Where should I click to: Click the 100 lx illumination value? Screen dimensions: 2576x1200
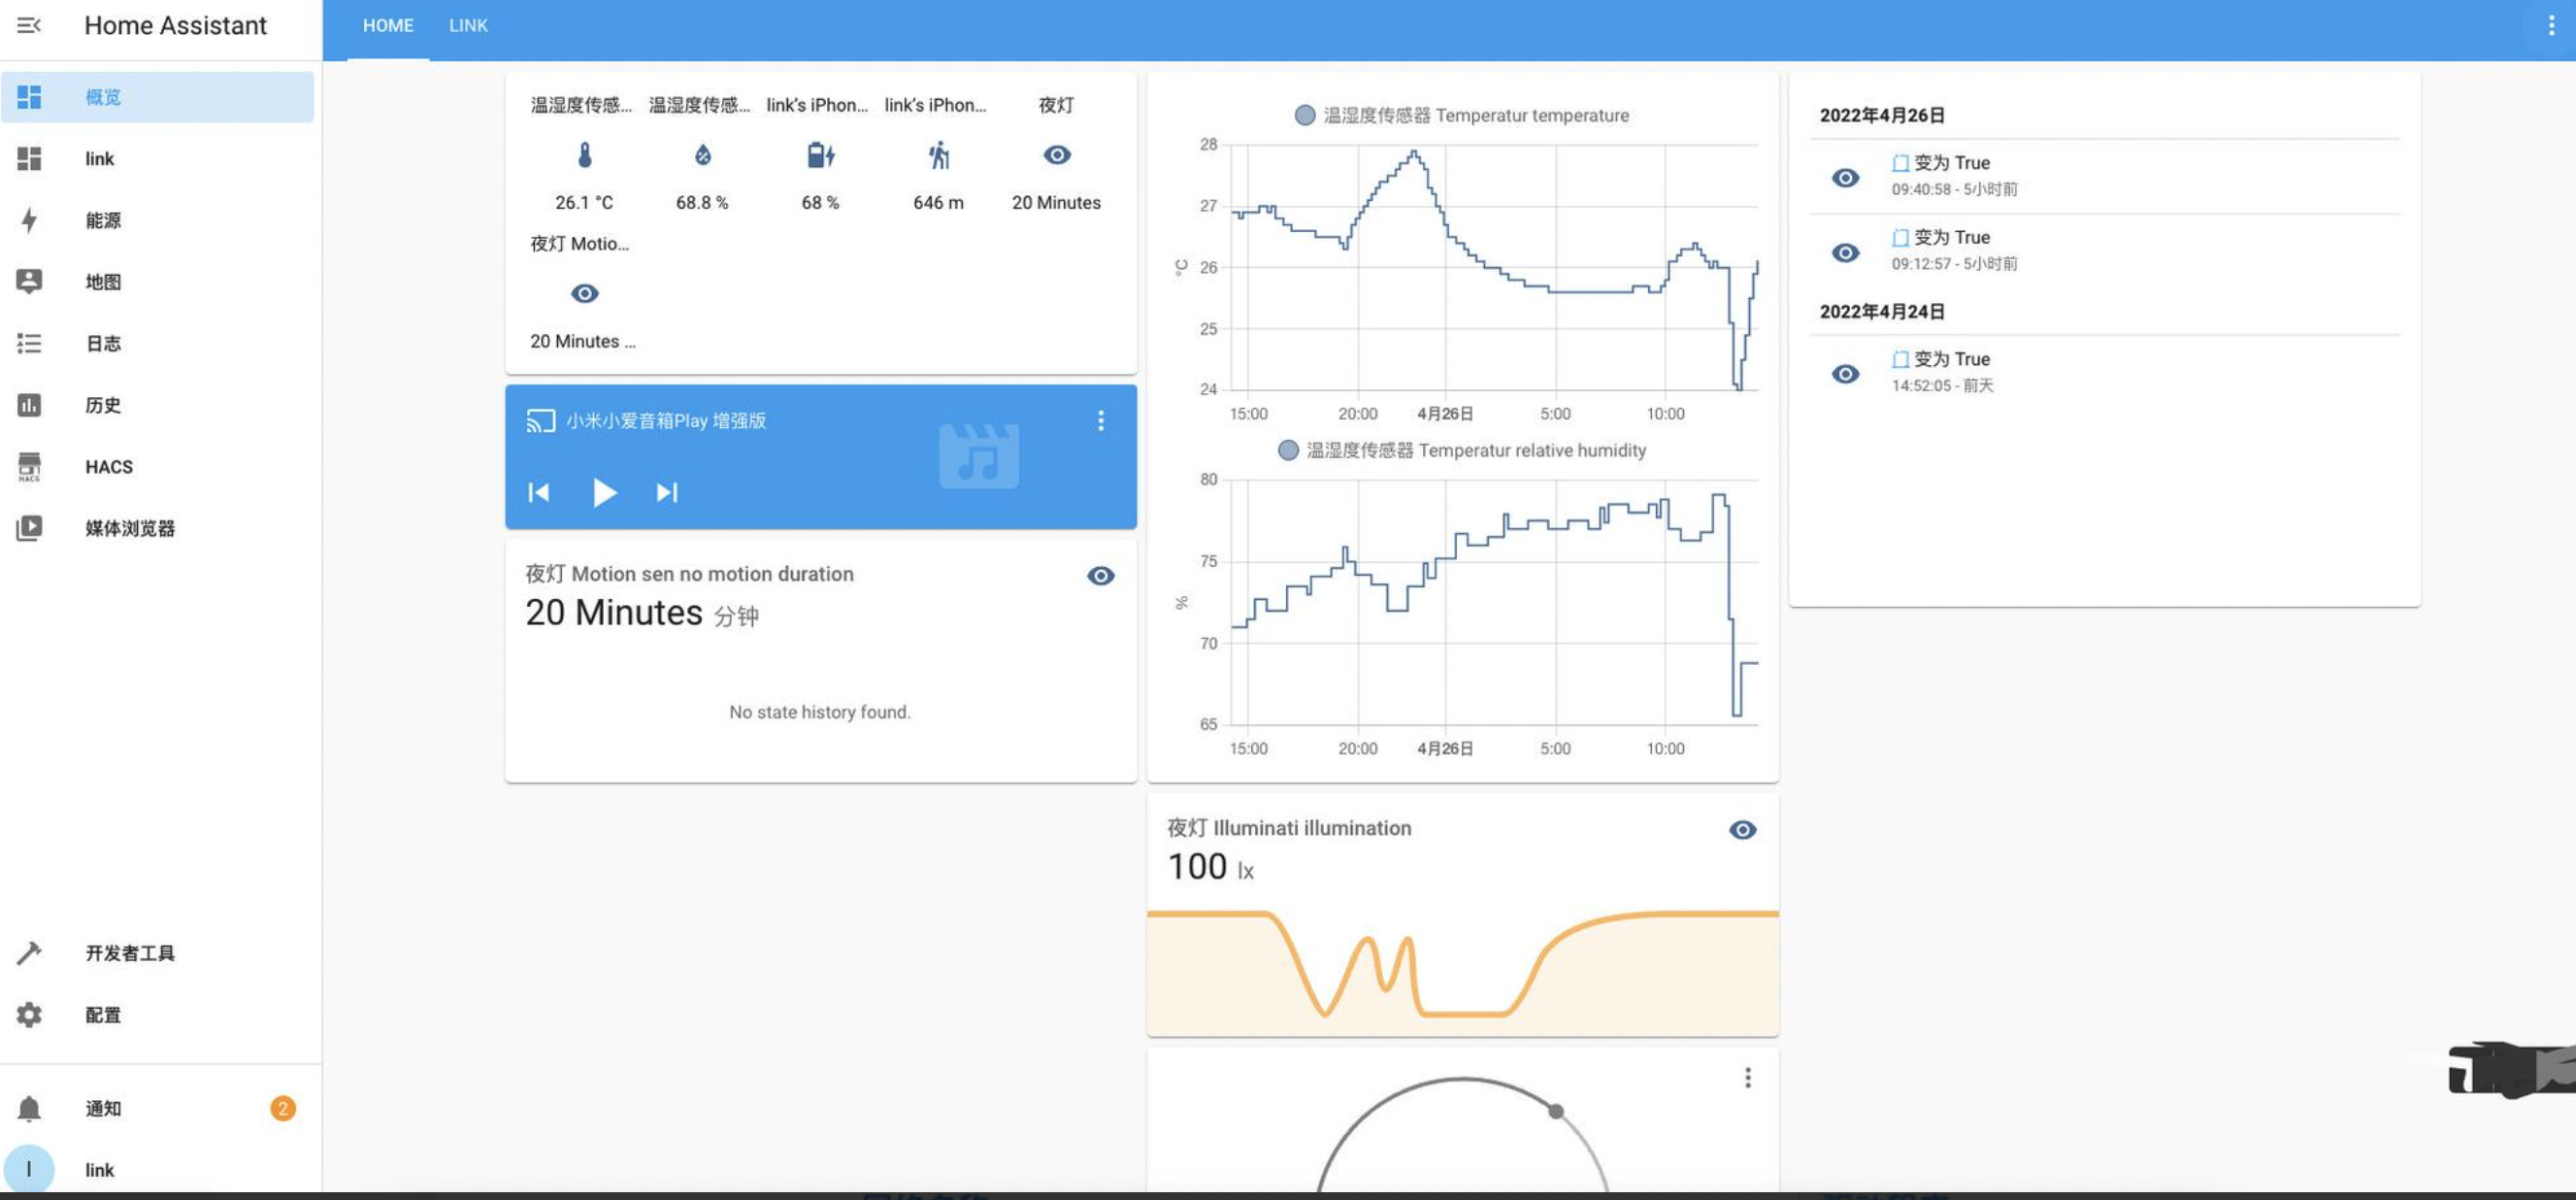(x=1210, y=867)
